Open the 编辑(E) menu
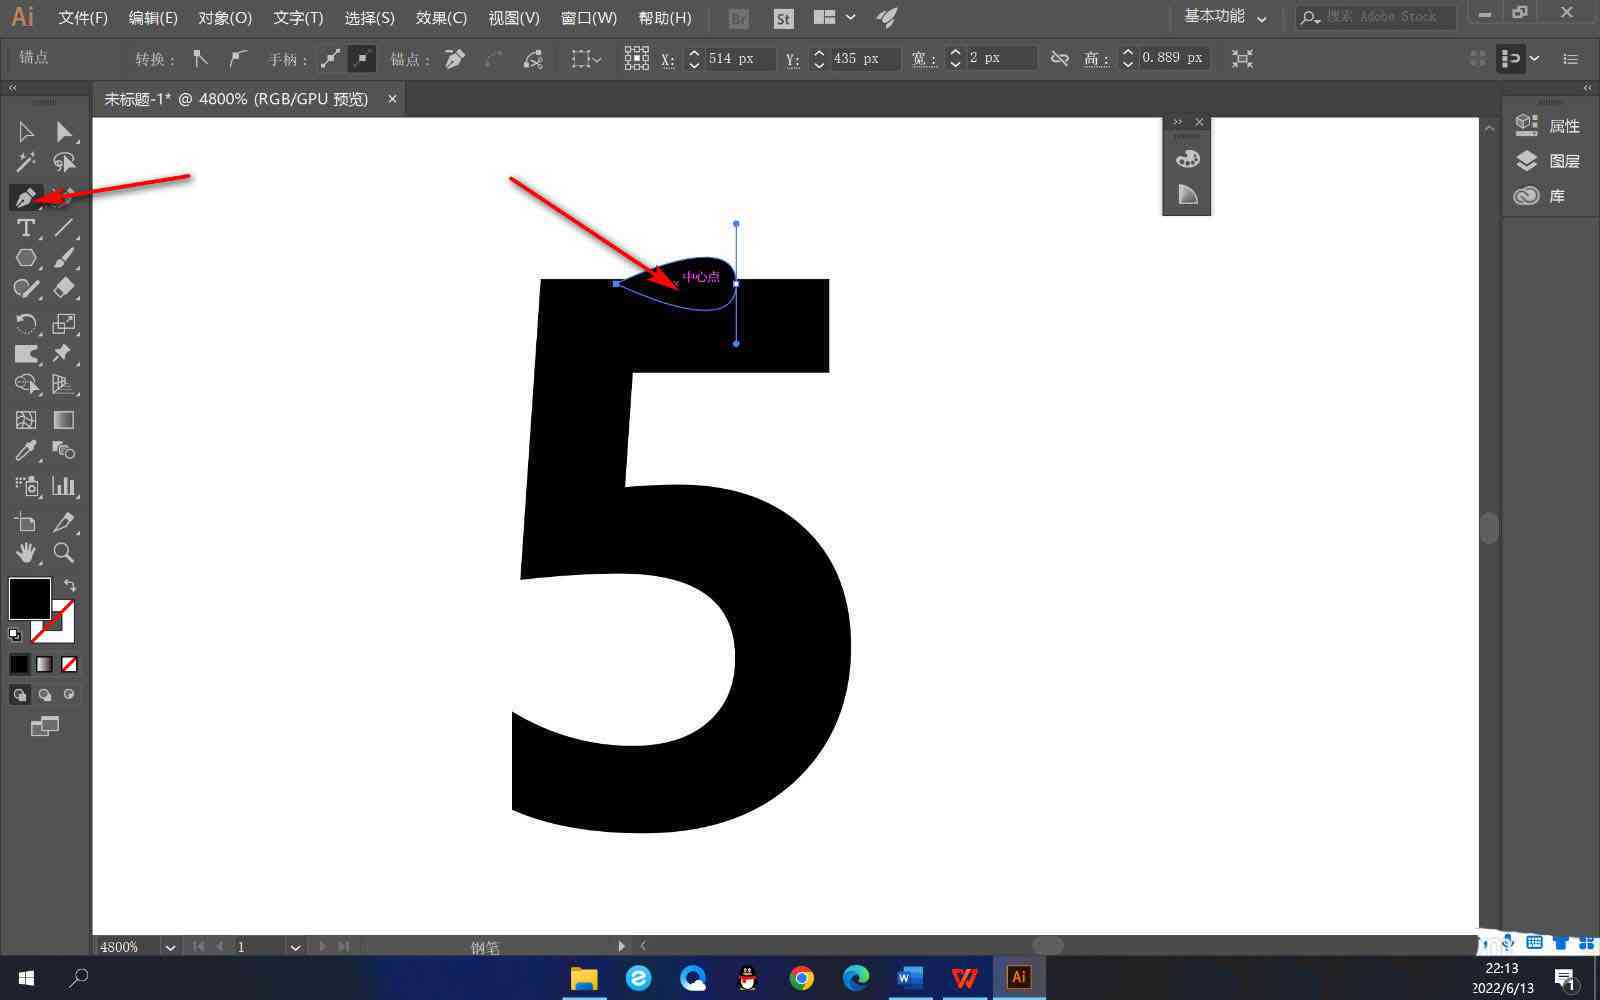 [x=153, y=18]
